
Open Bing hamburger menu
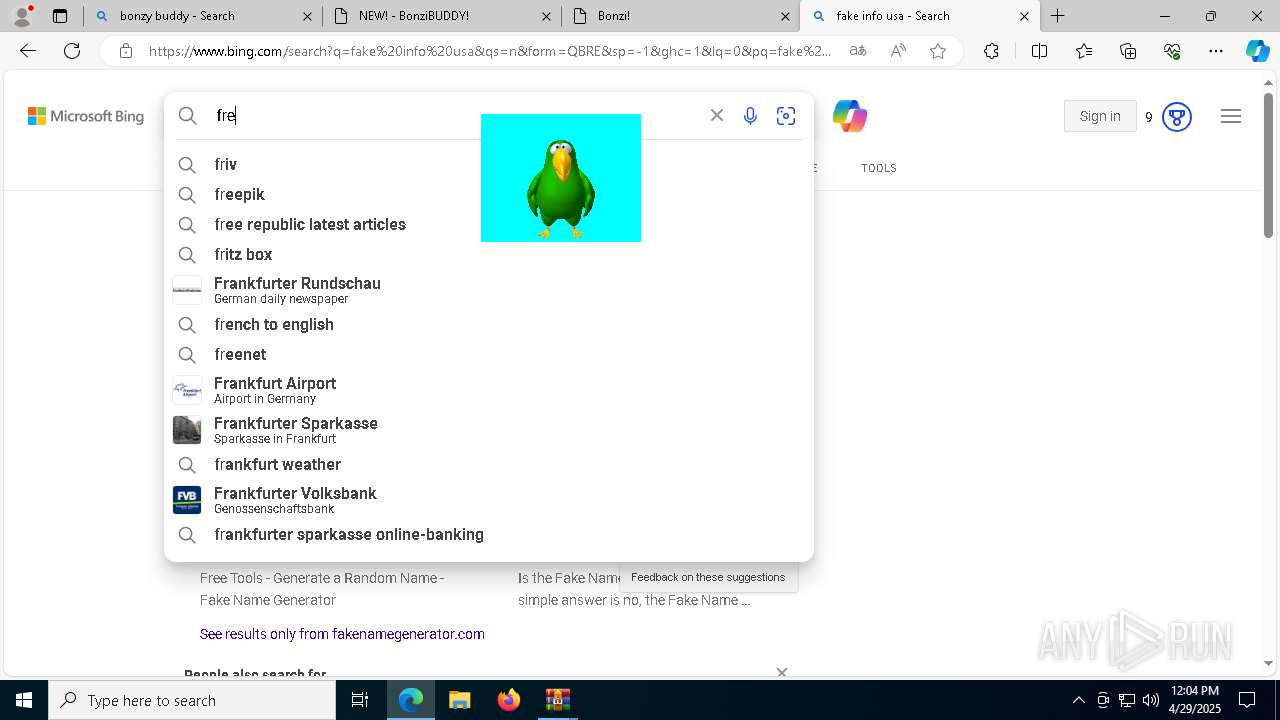point(1231,117)
